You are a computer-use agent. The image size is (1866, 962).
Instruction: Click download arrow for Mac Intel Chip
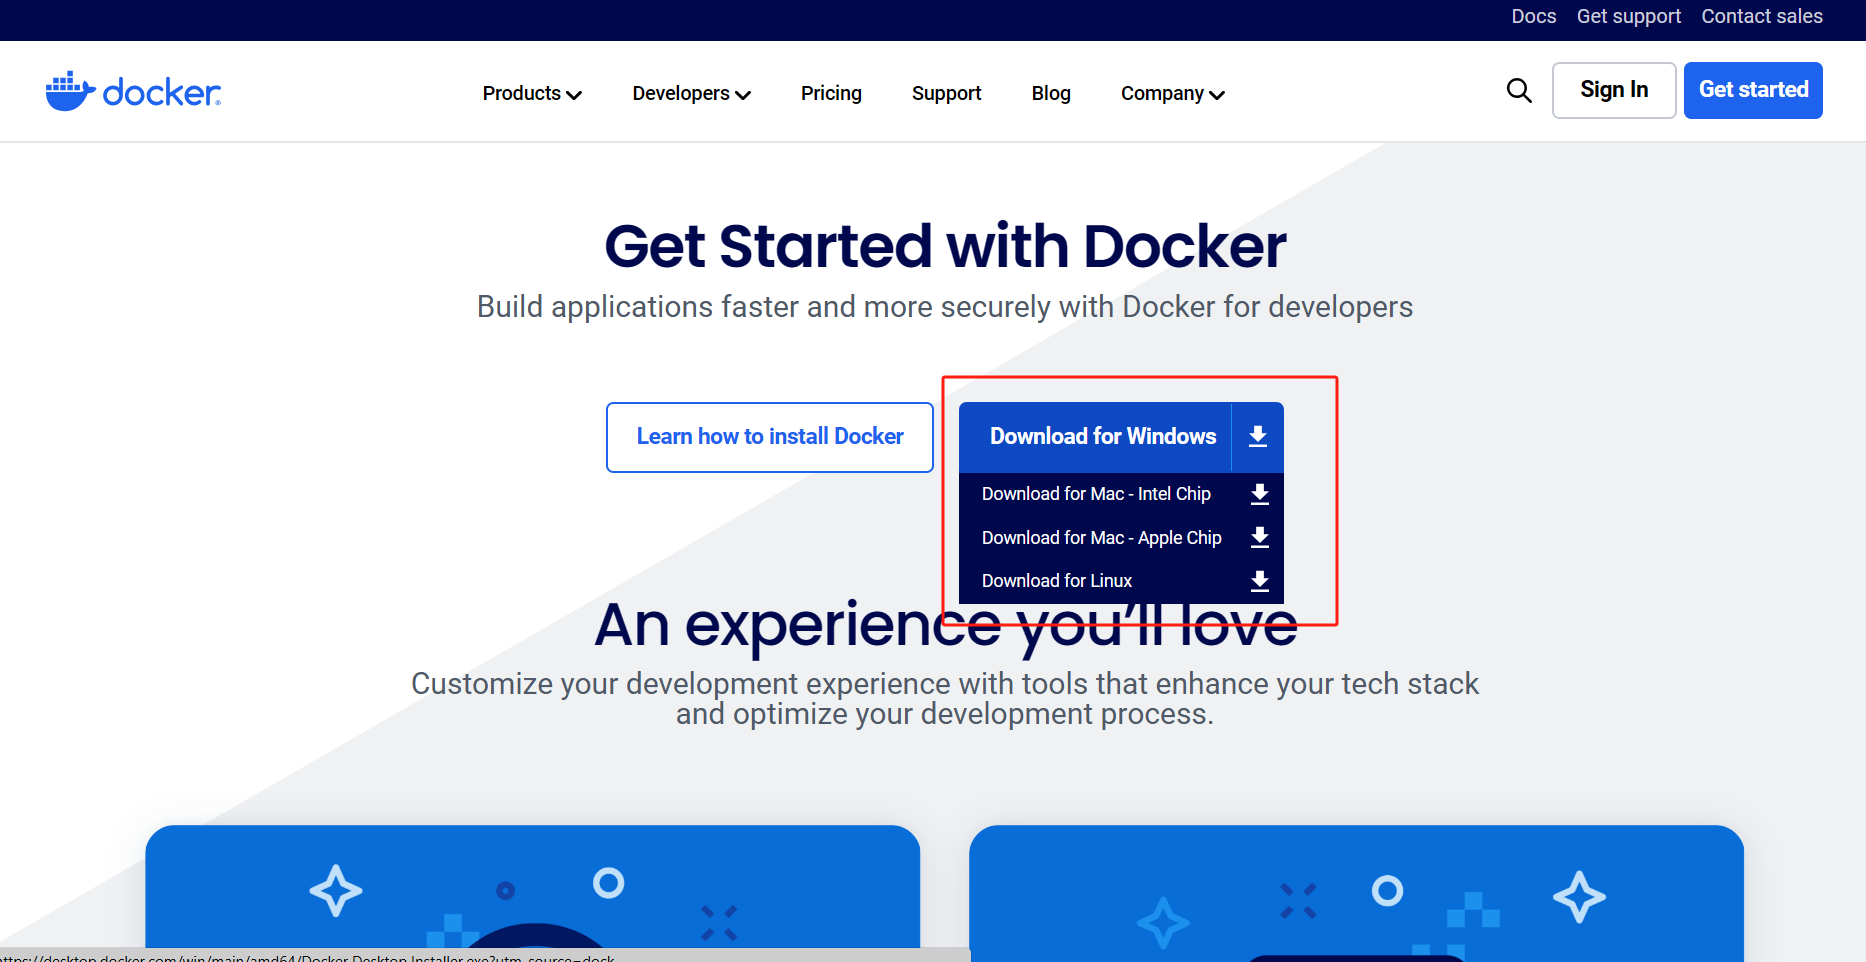pos(1260,494)
